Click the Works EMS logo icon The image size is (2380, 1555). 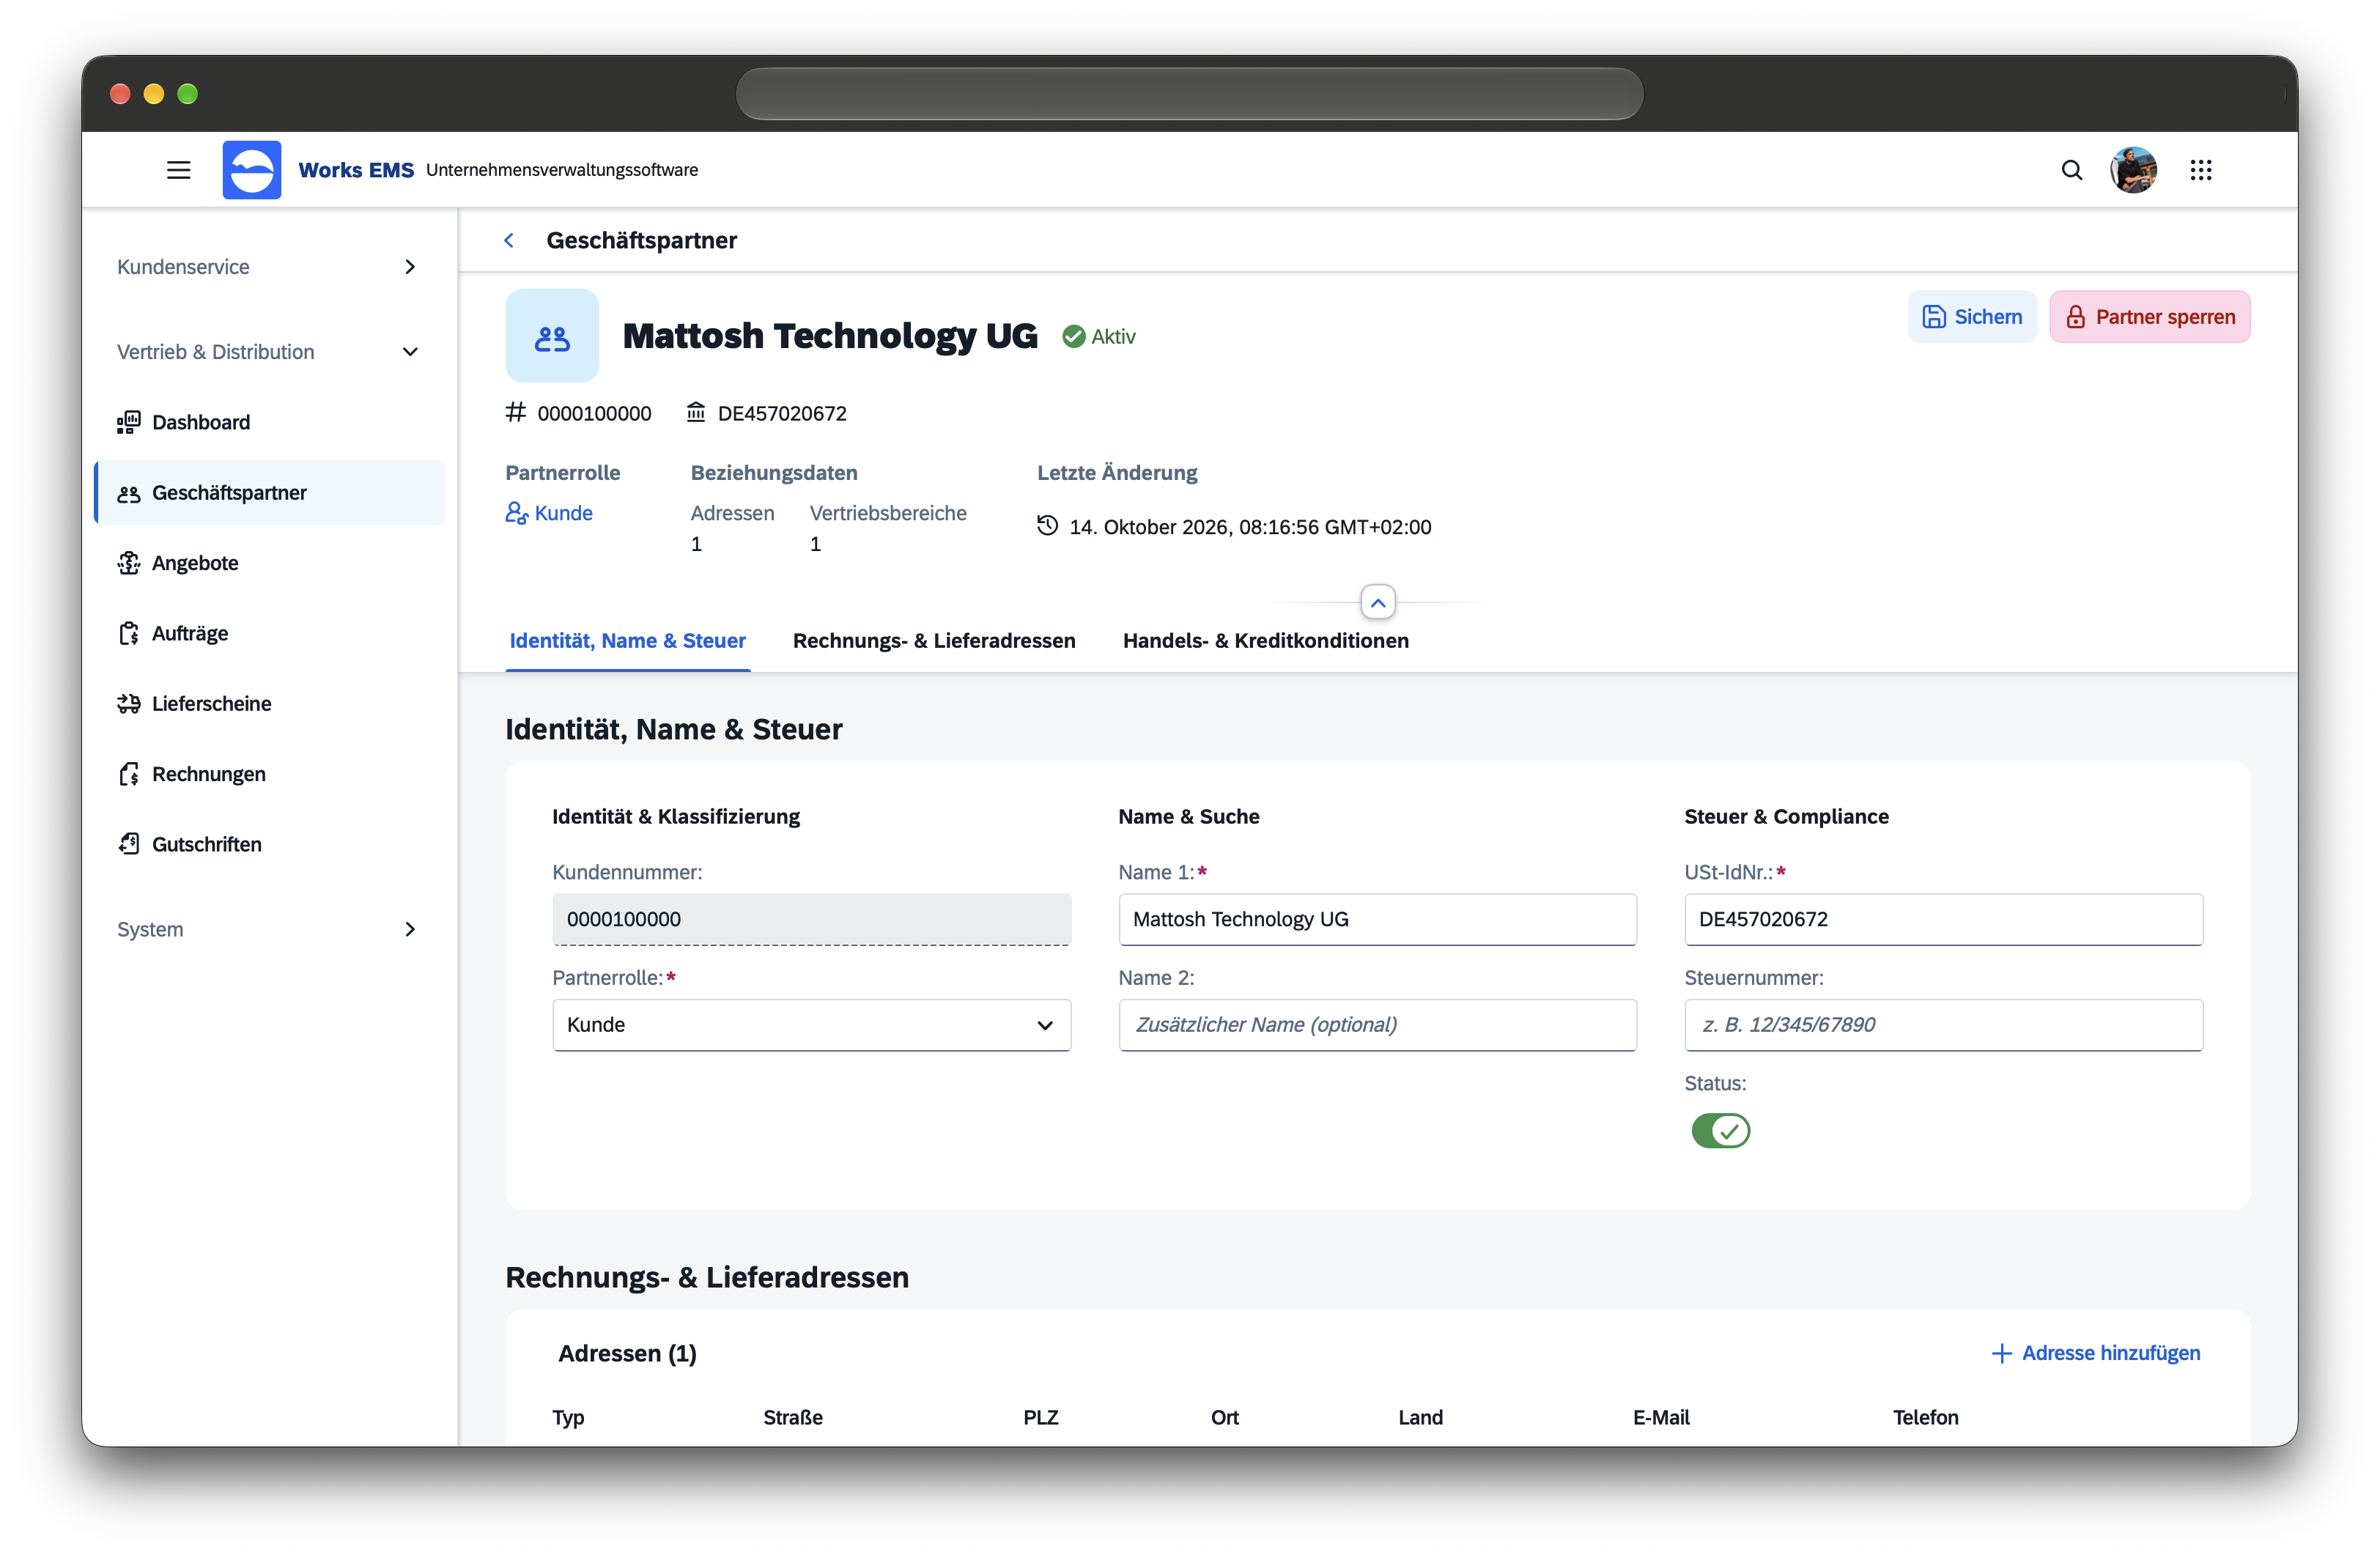[252, 170]
